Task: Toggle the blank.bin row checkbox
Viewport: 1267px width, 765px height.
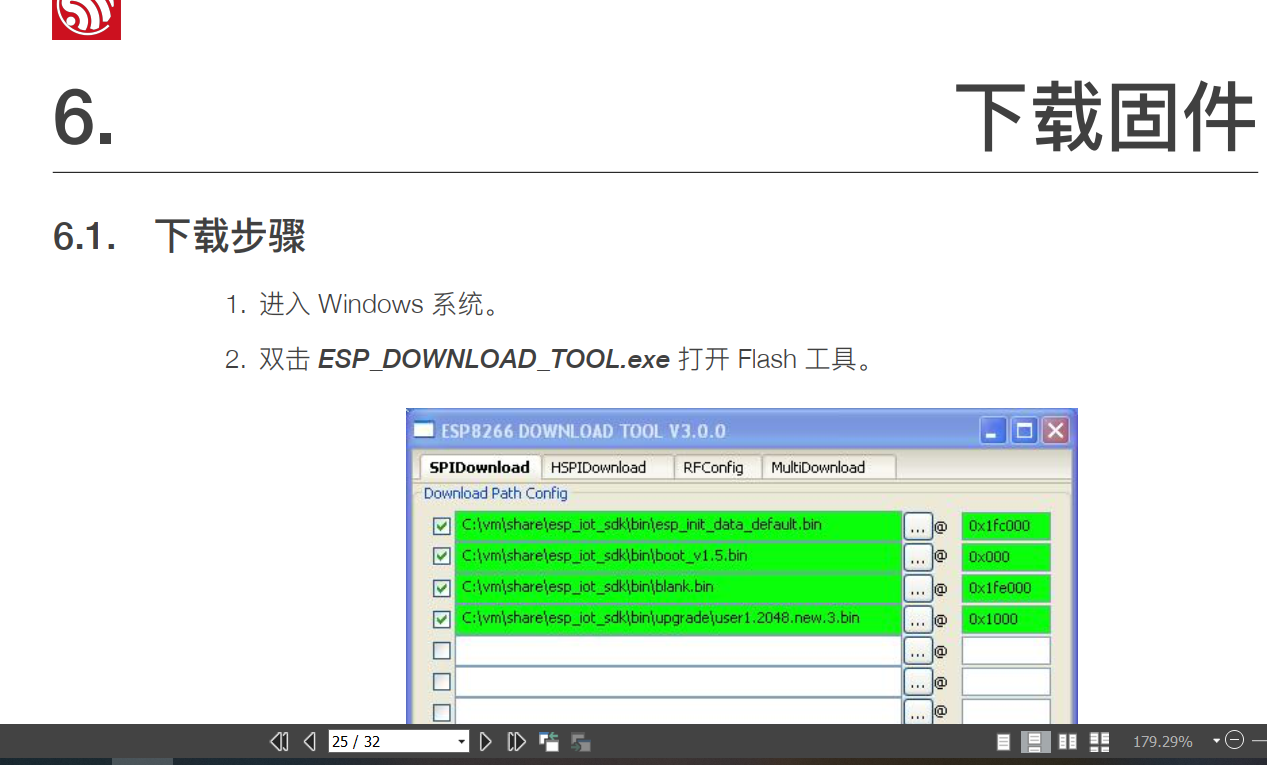Action: (x=441, y=588)
